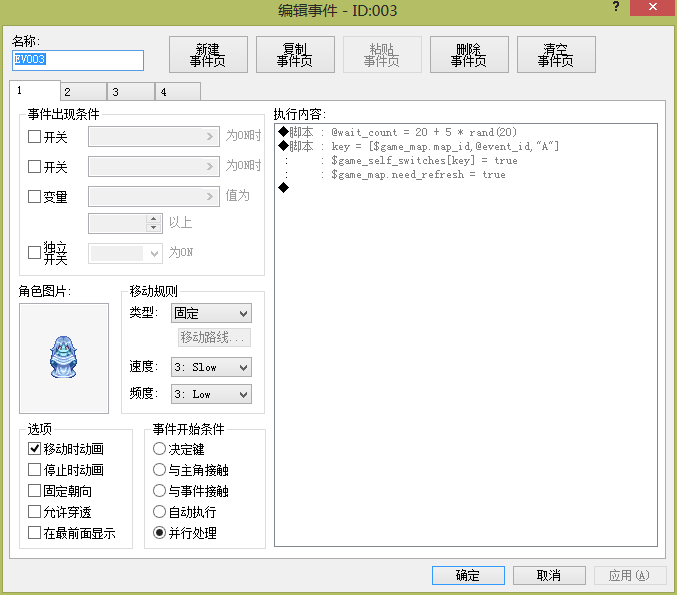Click the character sprite image thumbnail
Image resolution: width=677 pixels, height=595 pixels.
(x=64, y=358)
